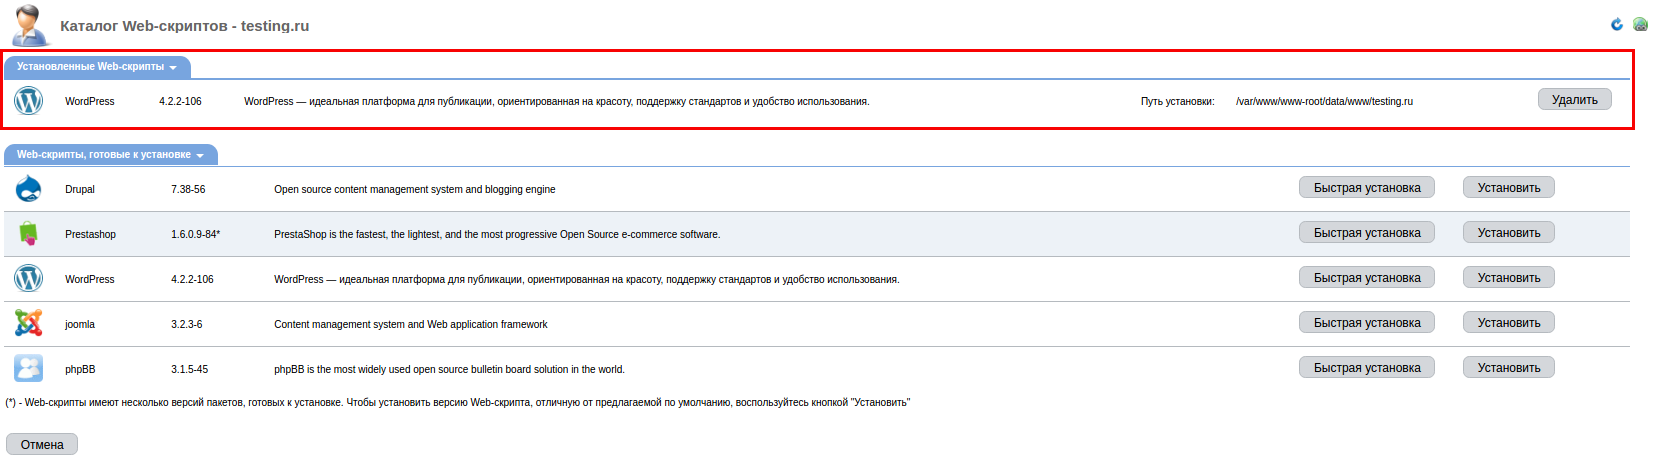Click the 'WordPress' name in the ready-to-install list
Viewport: 1656px width, 459px height.
90,279
